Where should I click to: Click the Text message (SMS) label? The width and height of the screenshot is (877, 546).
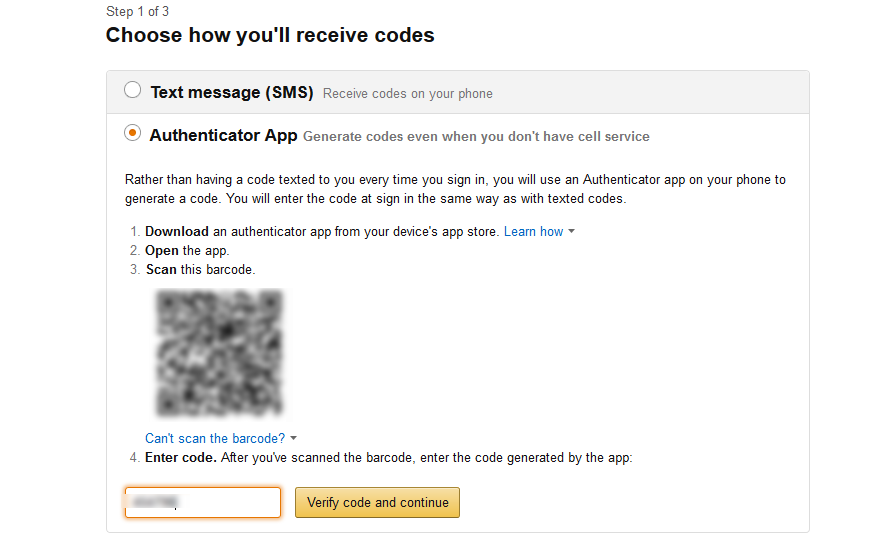(x=232, y=93)
